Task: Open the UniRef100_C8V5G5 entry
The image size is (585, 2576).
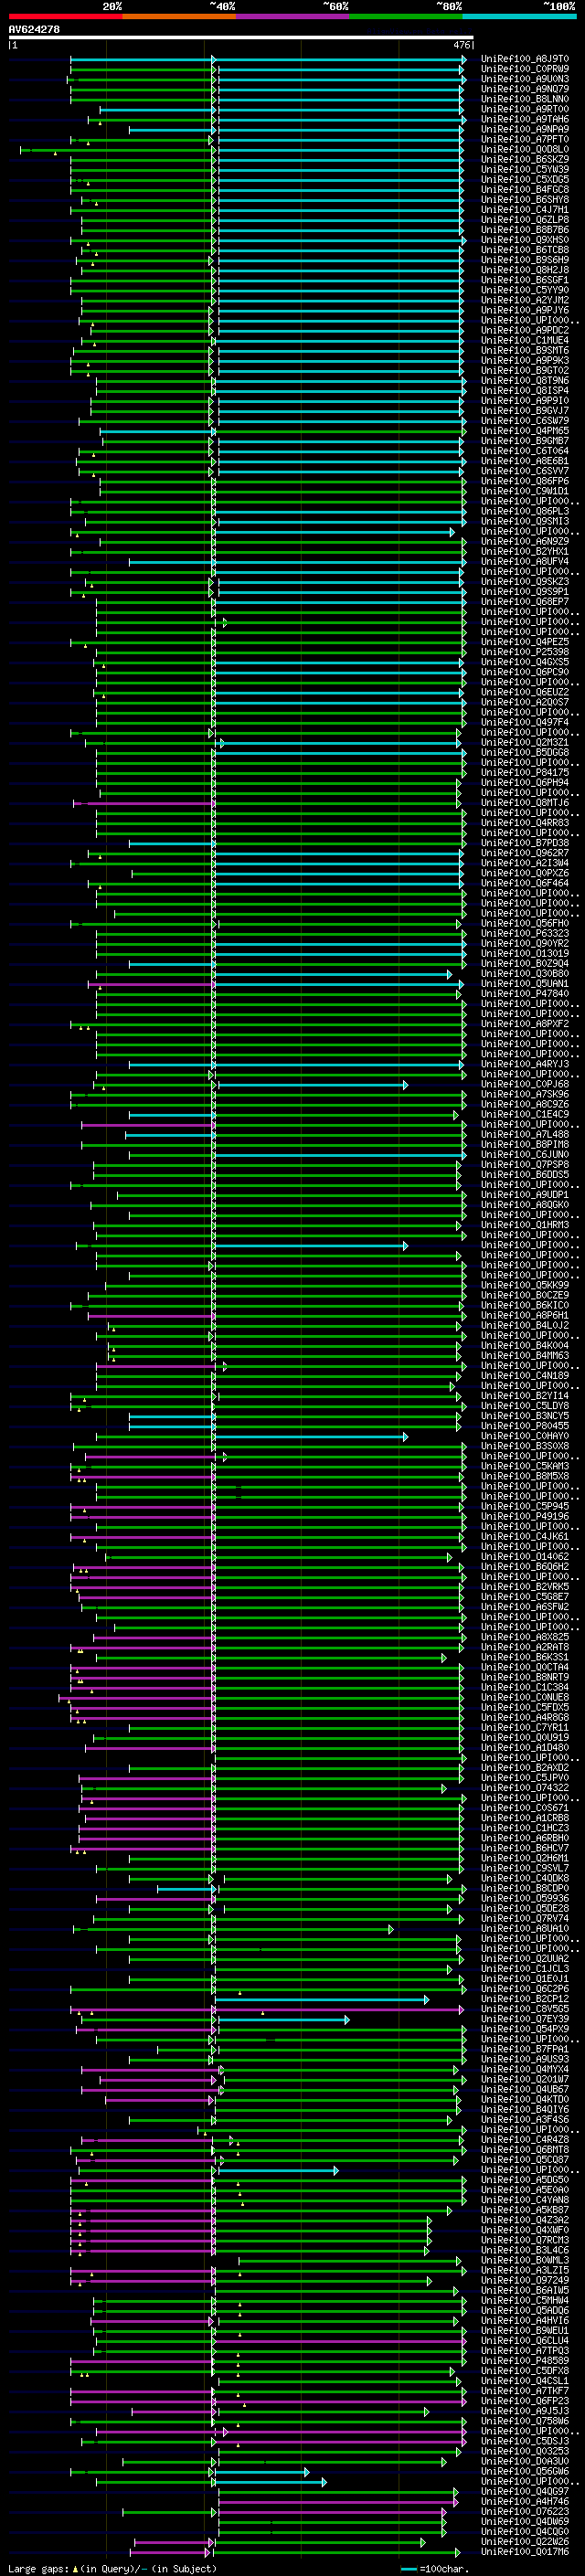Action: click(525, 2008)
